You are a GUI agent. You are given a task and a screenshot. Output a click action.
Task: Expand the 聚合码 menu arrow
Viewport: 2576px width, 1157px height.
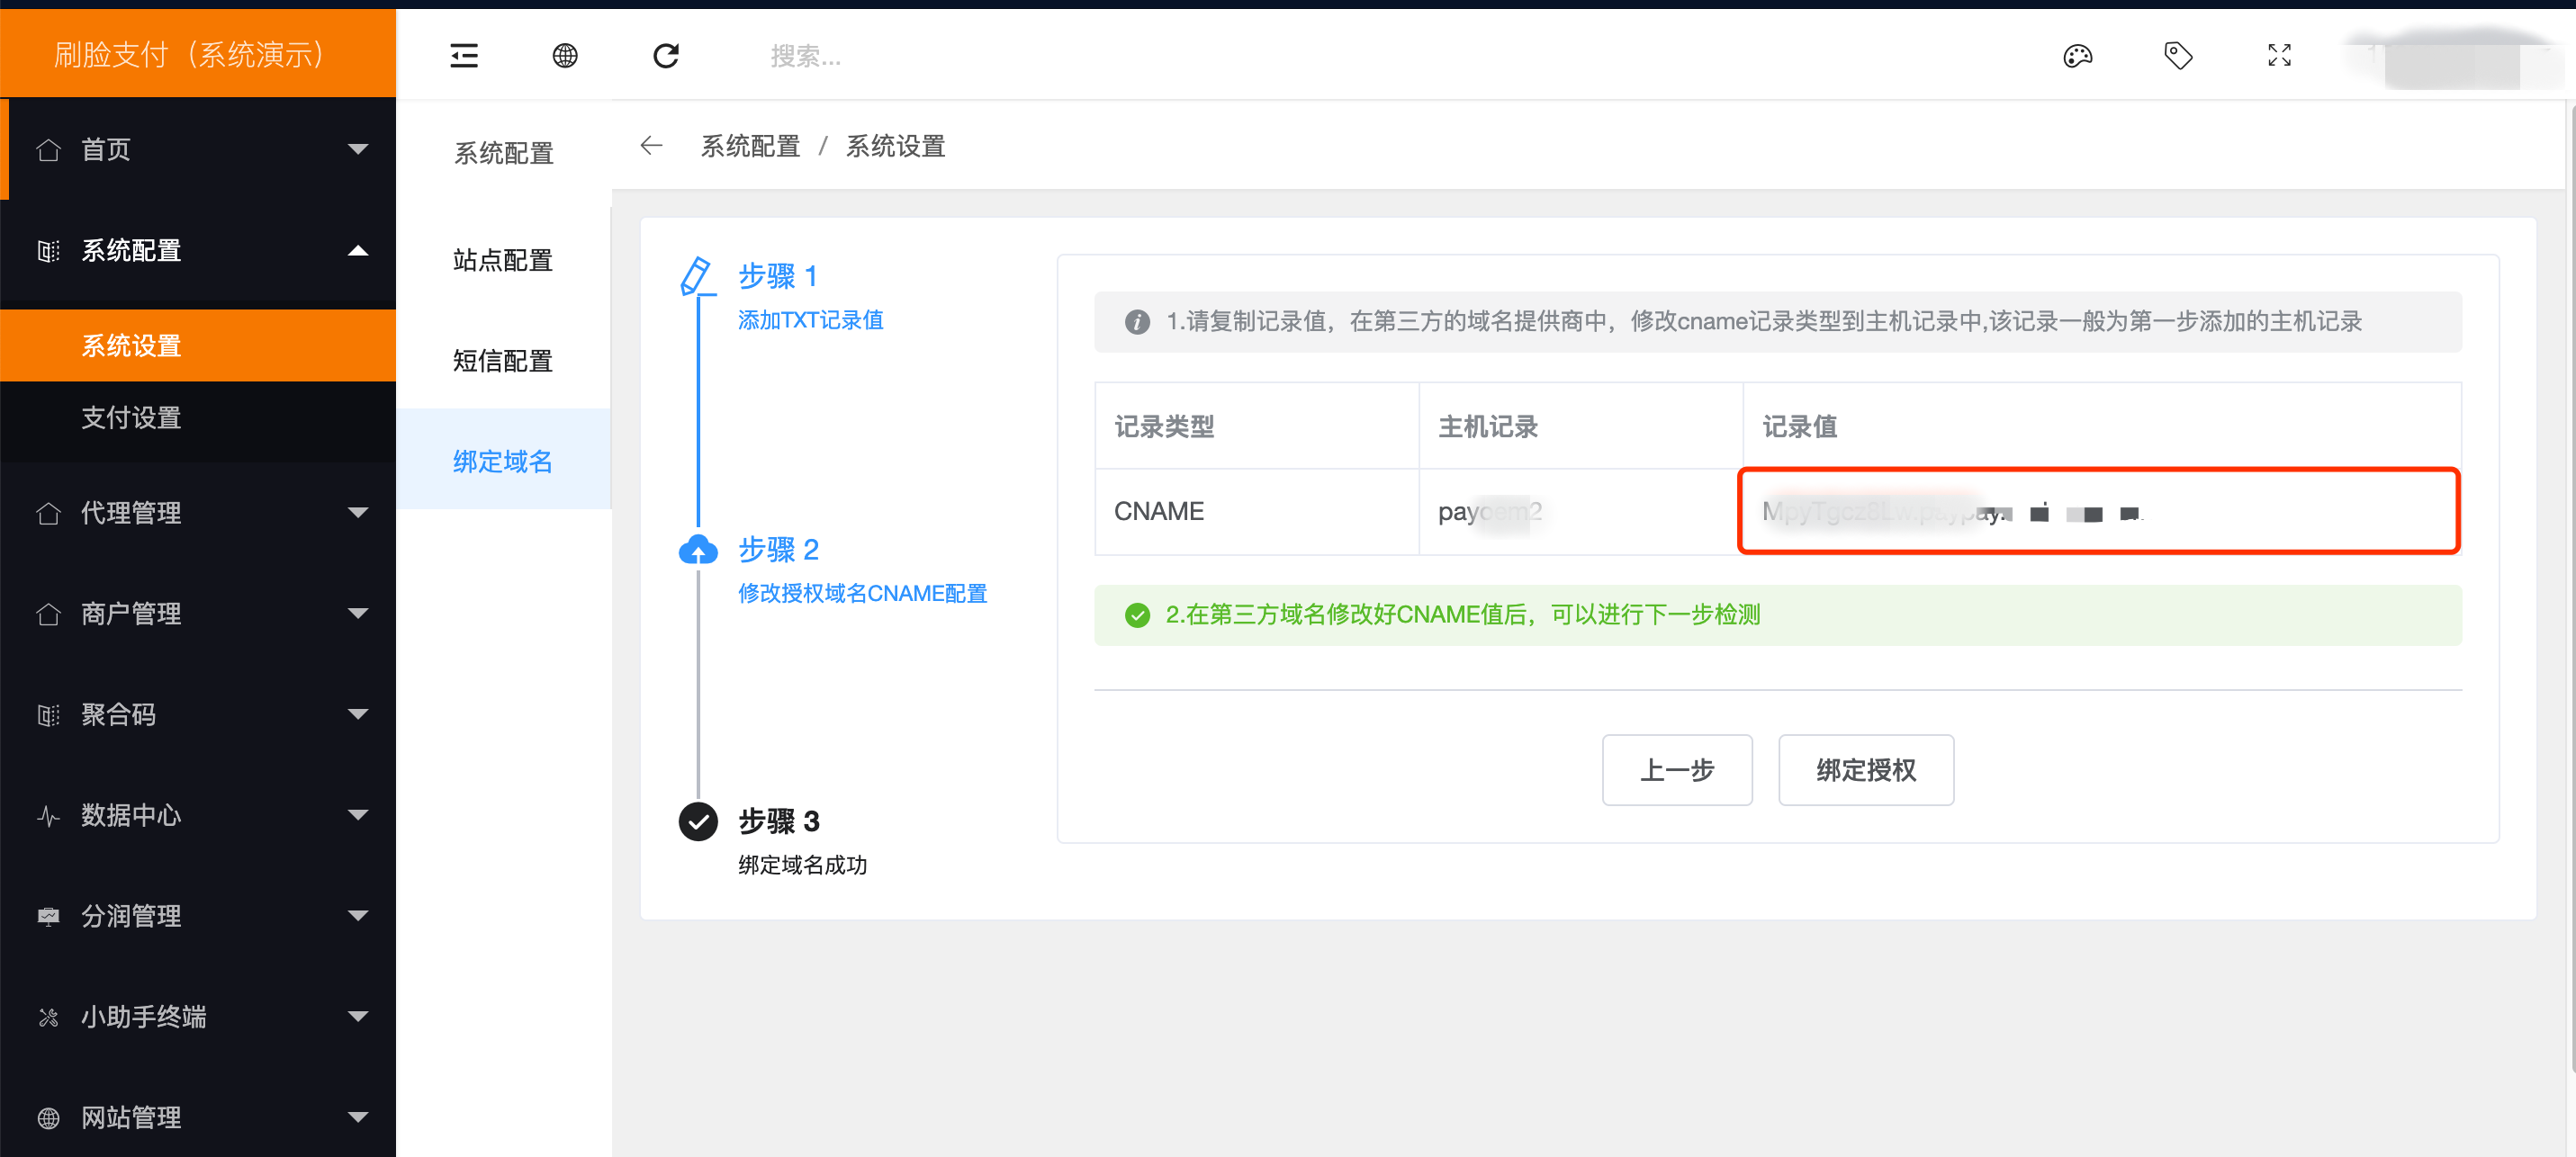[357, 714]
